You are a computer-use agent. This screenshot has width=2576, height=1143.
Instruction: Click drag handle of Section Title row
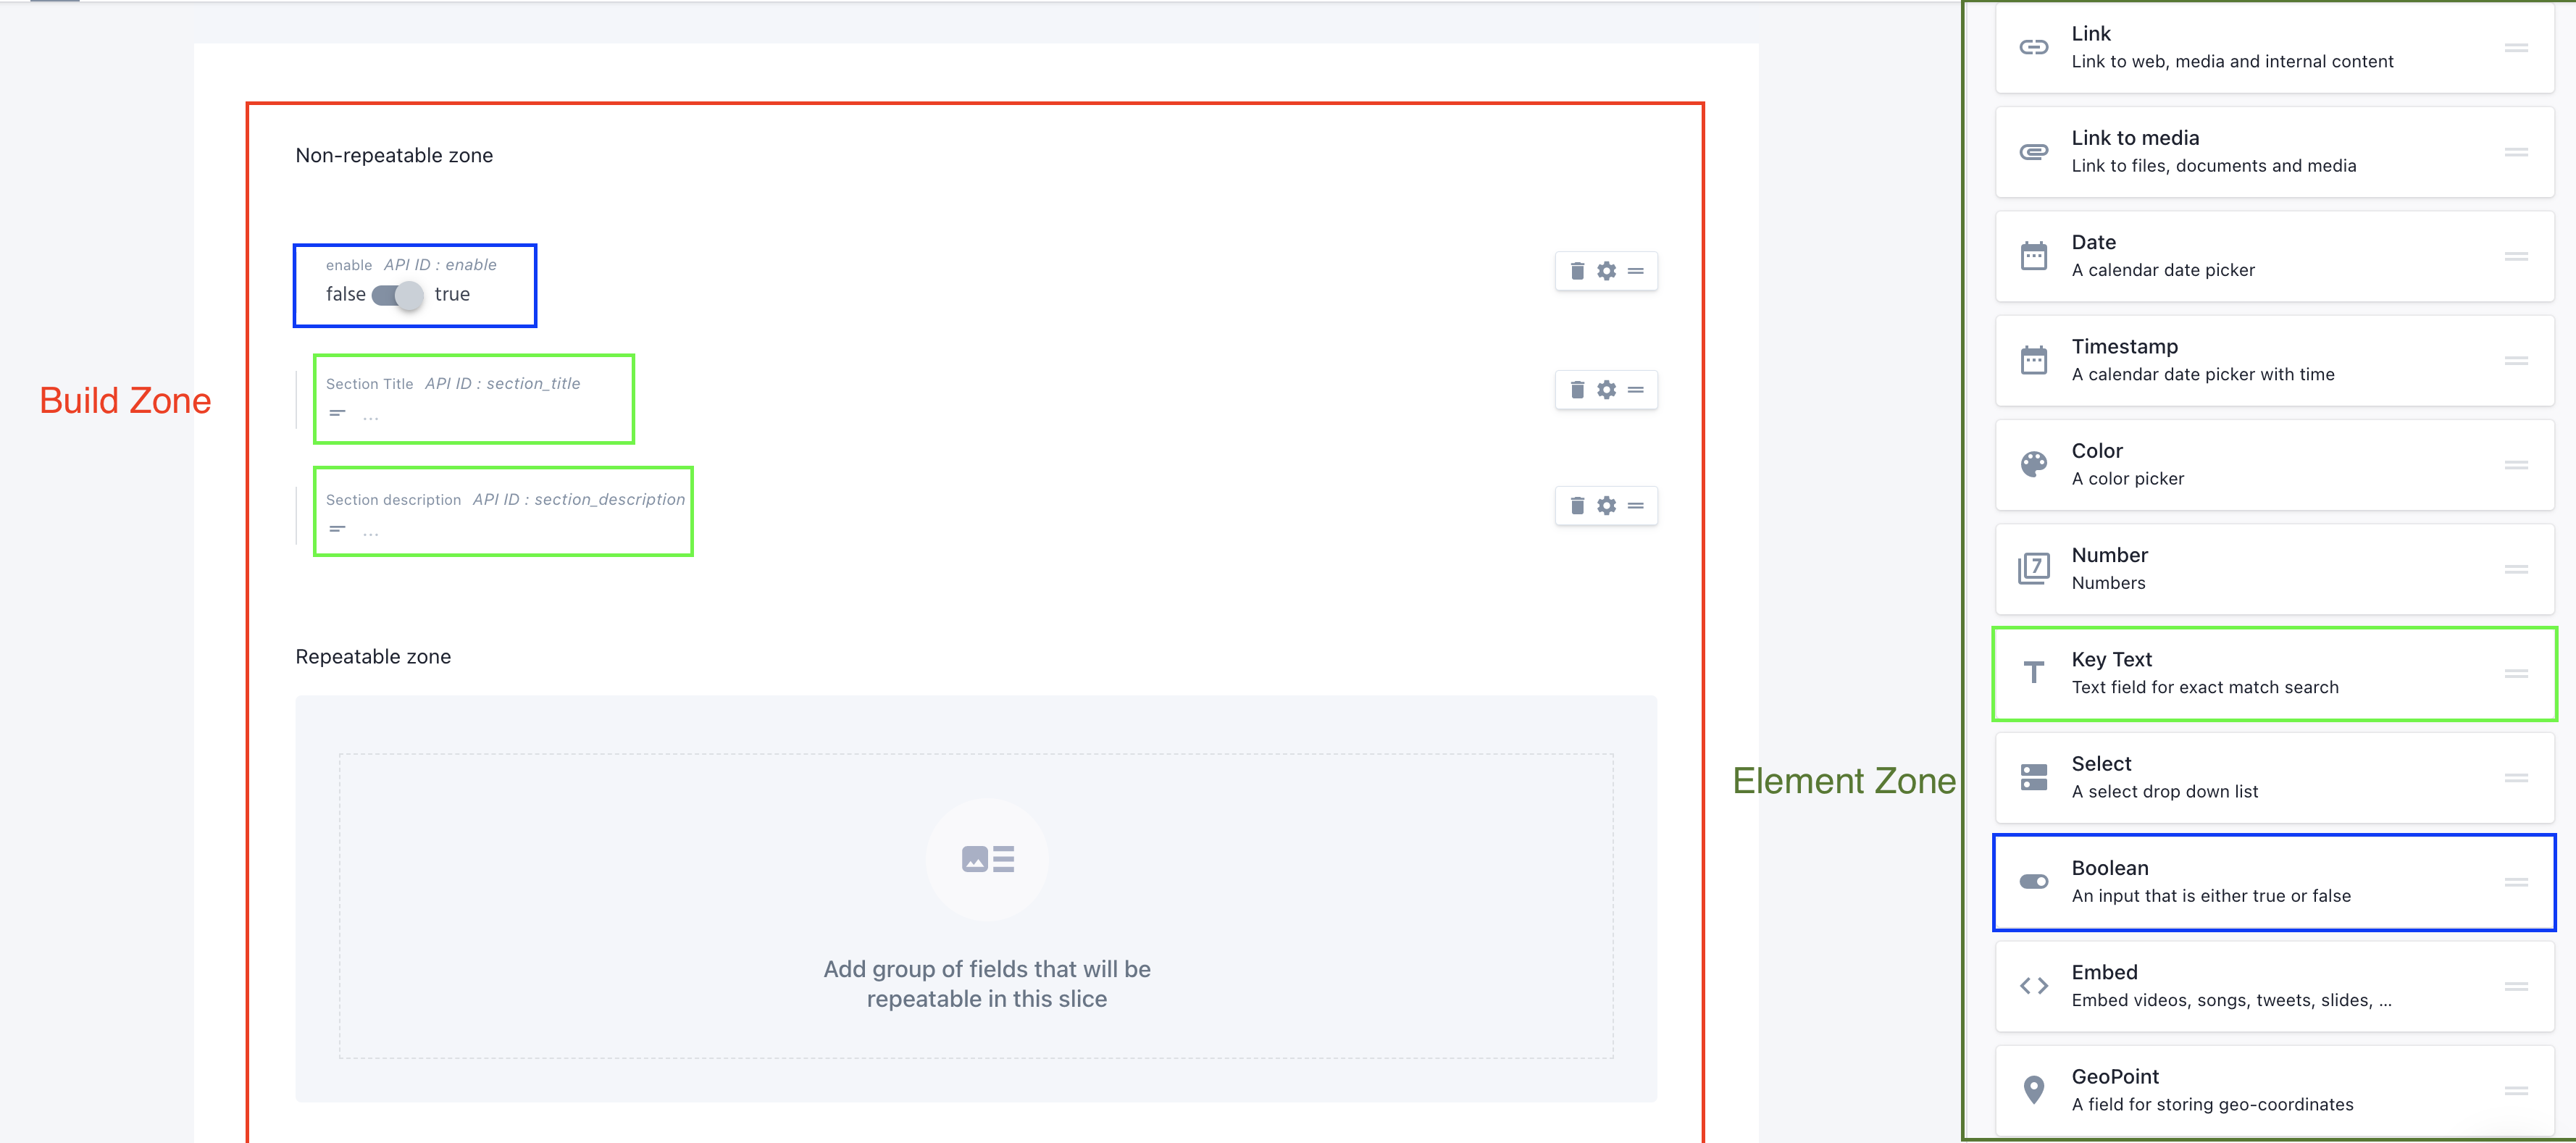coord(1636,390)
